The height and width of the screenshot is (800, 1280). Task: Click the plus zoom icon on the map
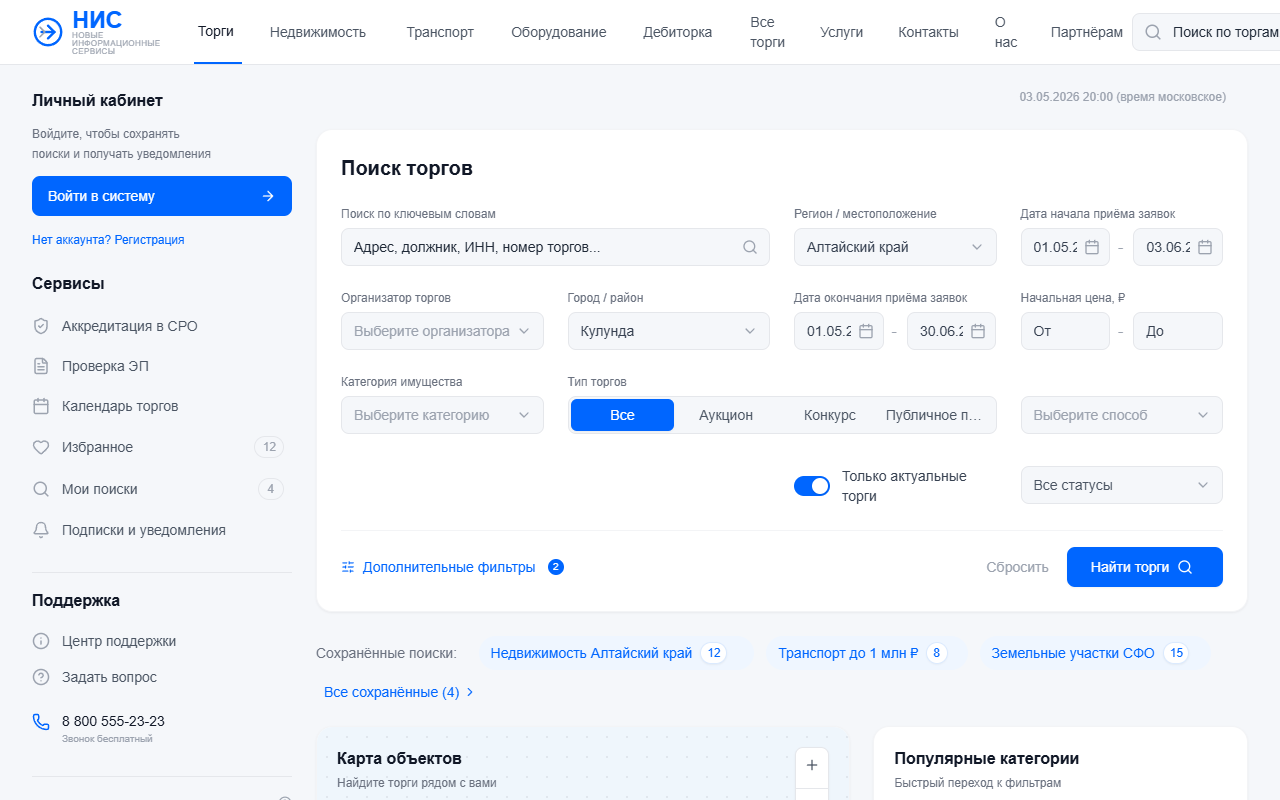(812, 765)
